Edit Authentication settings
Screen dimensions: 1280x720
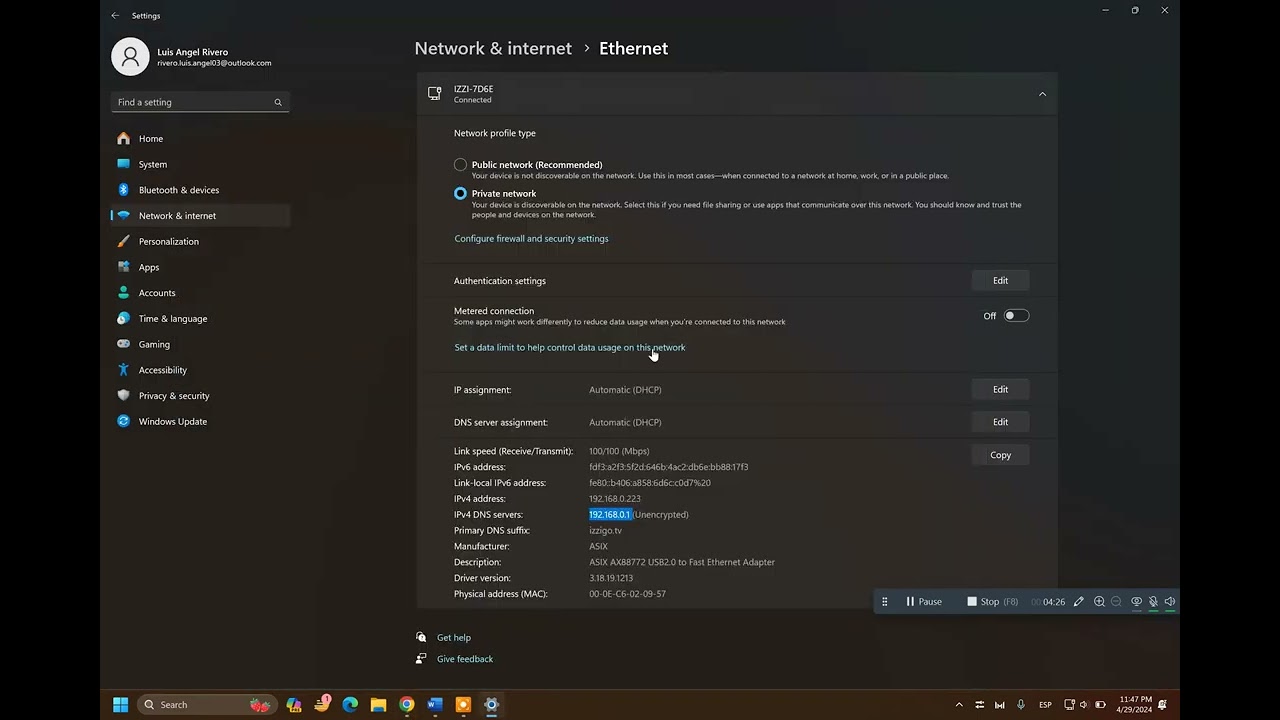pyautogui.click(x=1000, y=281)
